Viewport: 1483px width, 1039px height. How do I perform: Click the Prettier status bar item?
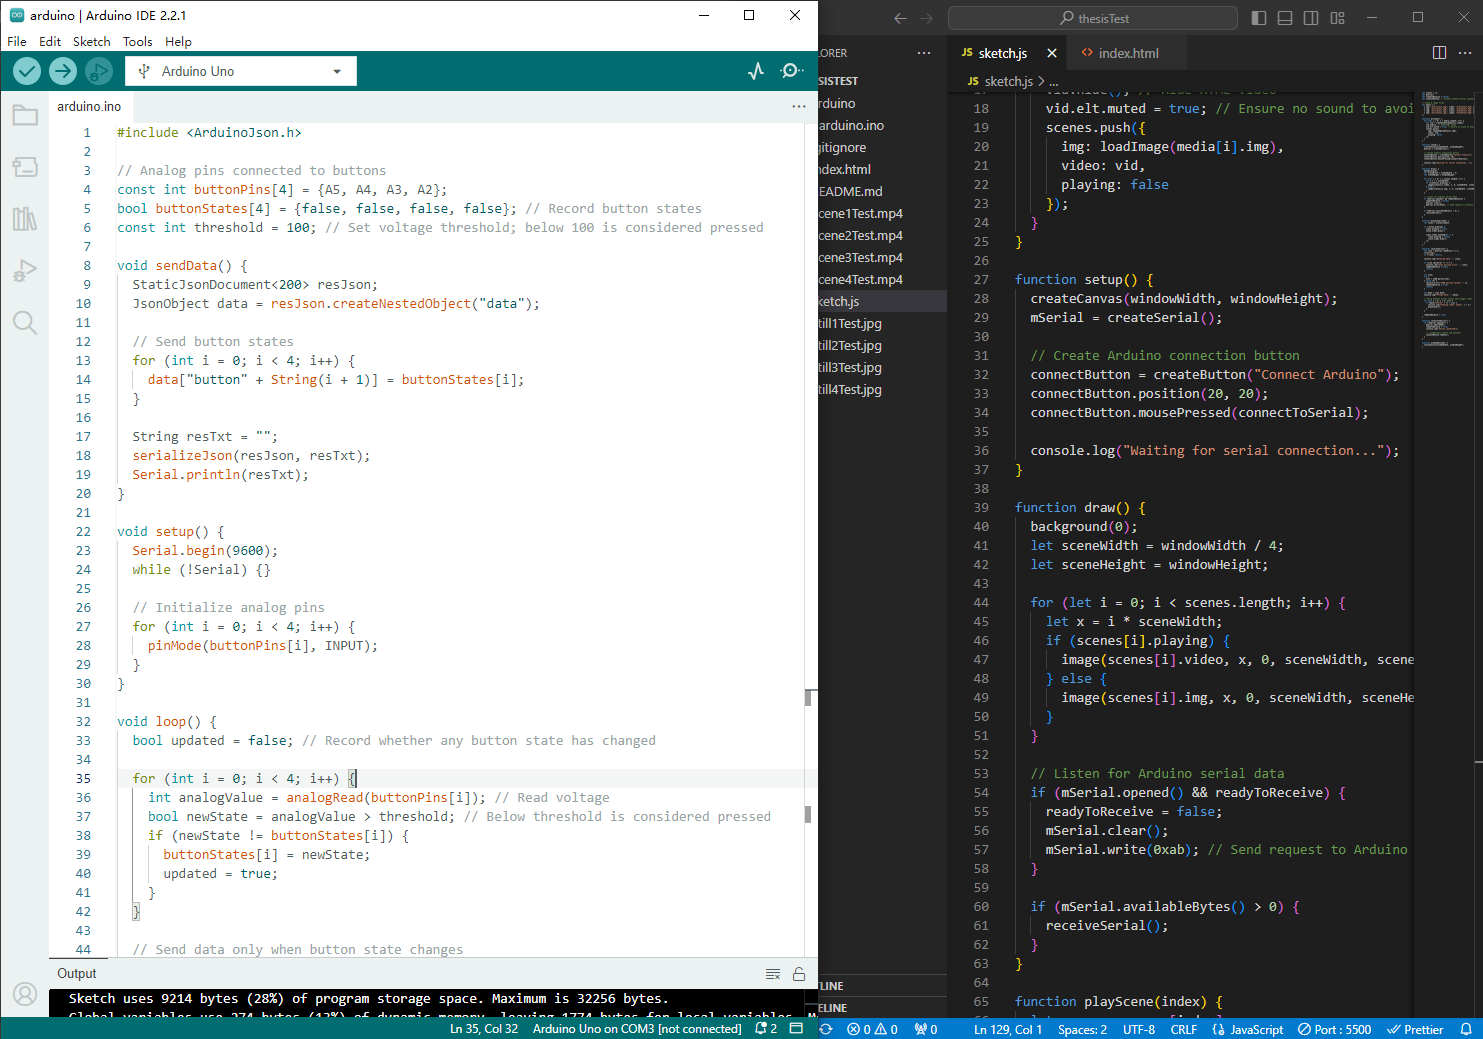coord(1415,1029)
